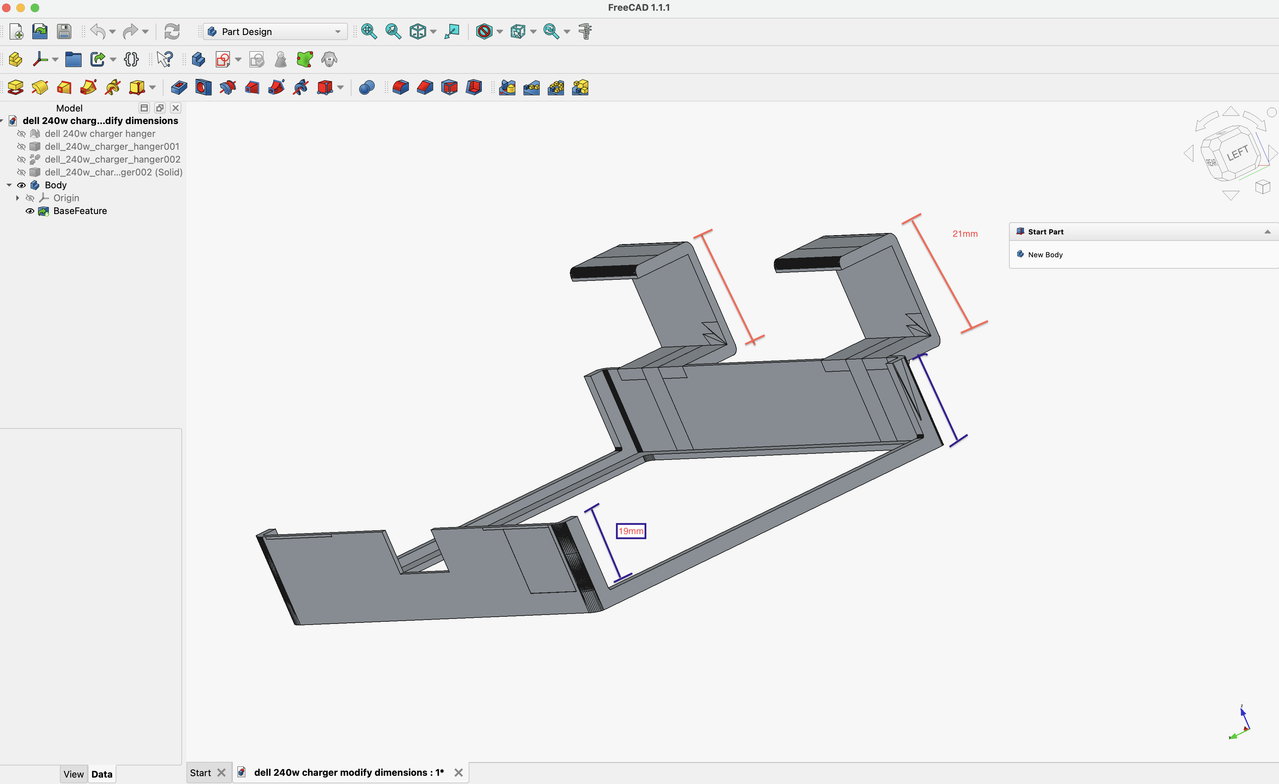1279x784 pixels.
Task: Expand the Origin tree node
Action: coord(18,198)
